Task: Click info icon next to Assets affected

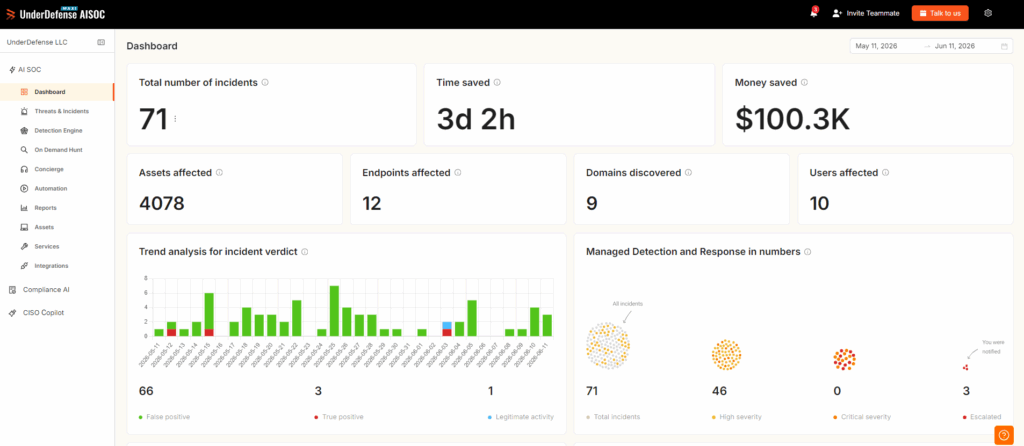Action: click(x=219, y=172)
